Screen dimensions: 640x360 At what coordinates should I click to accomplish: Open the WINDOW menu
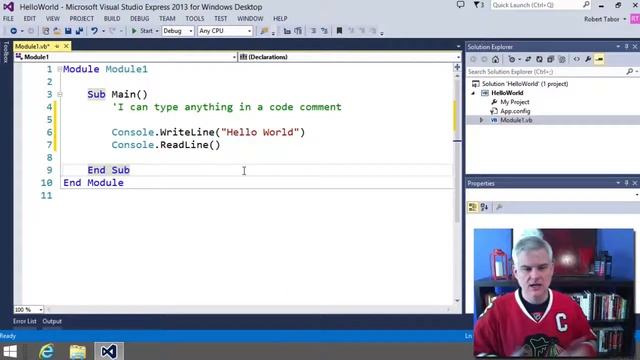[250, 19]
